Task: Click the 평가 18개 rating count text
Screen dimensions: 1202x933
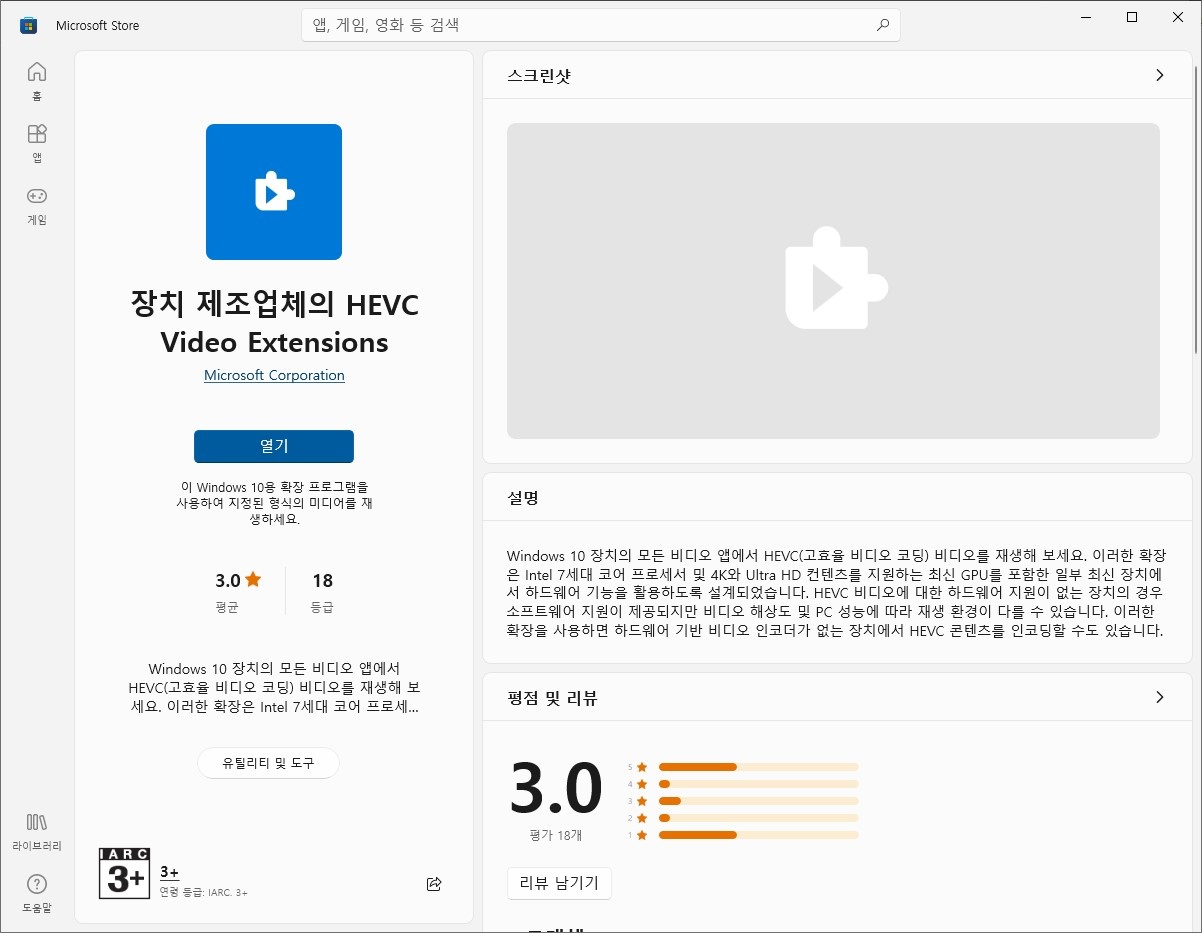Action: pos(556,835)
